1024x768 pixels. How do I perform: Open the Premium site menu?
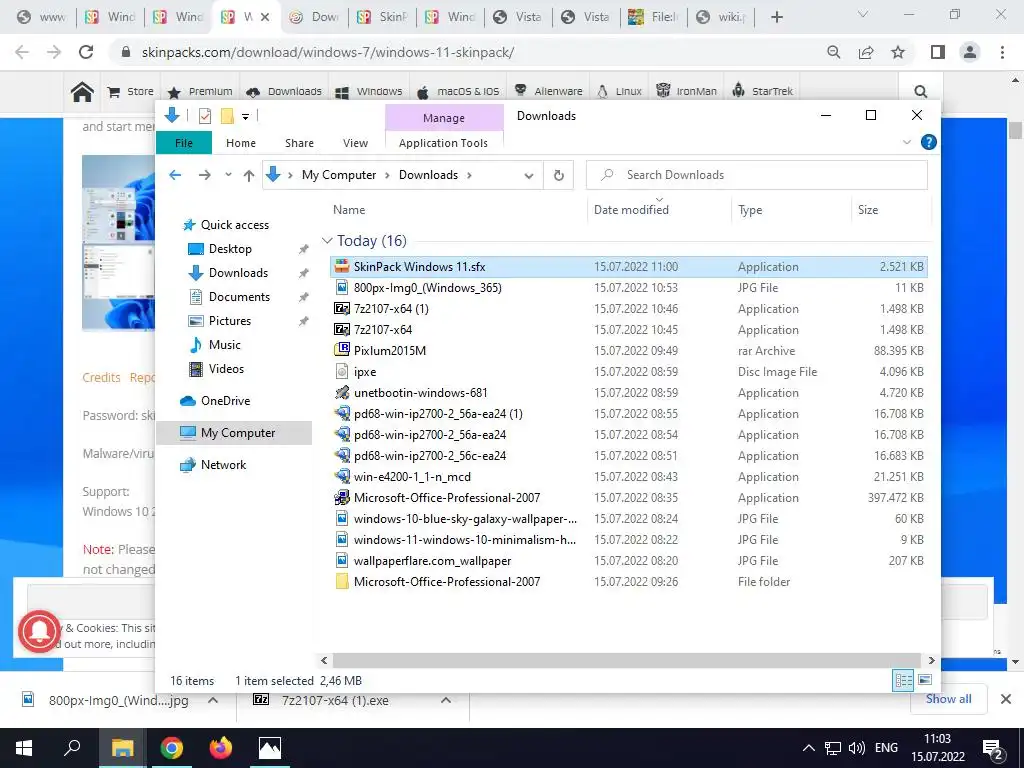(200, 91)
